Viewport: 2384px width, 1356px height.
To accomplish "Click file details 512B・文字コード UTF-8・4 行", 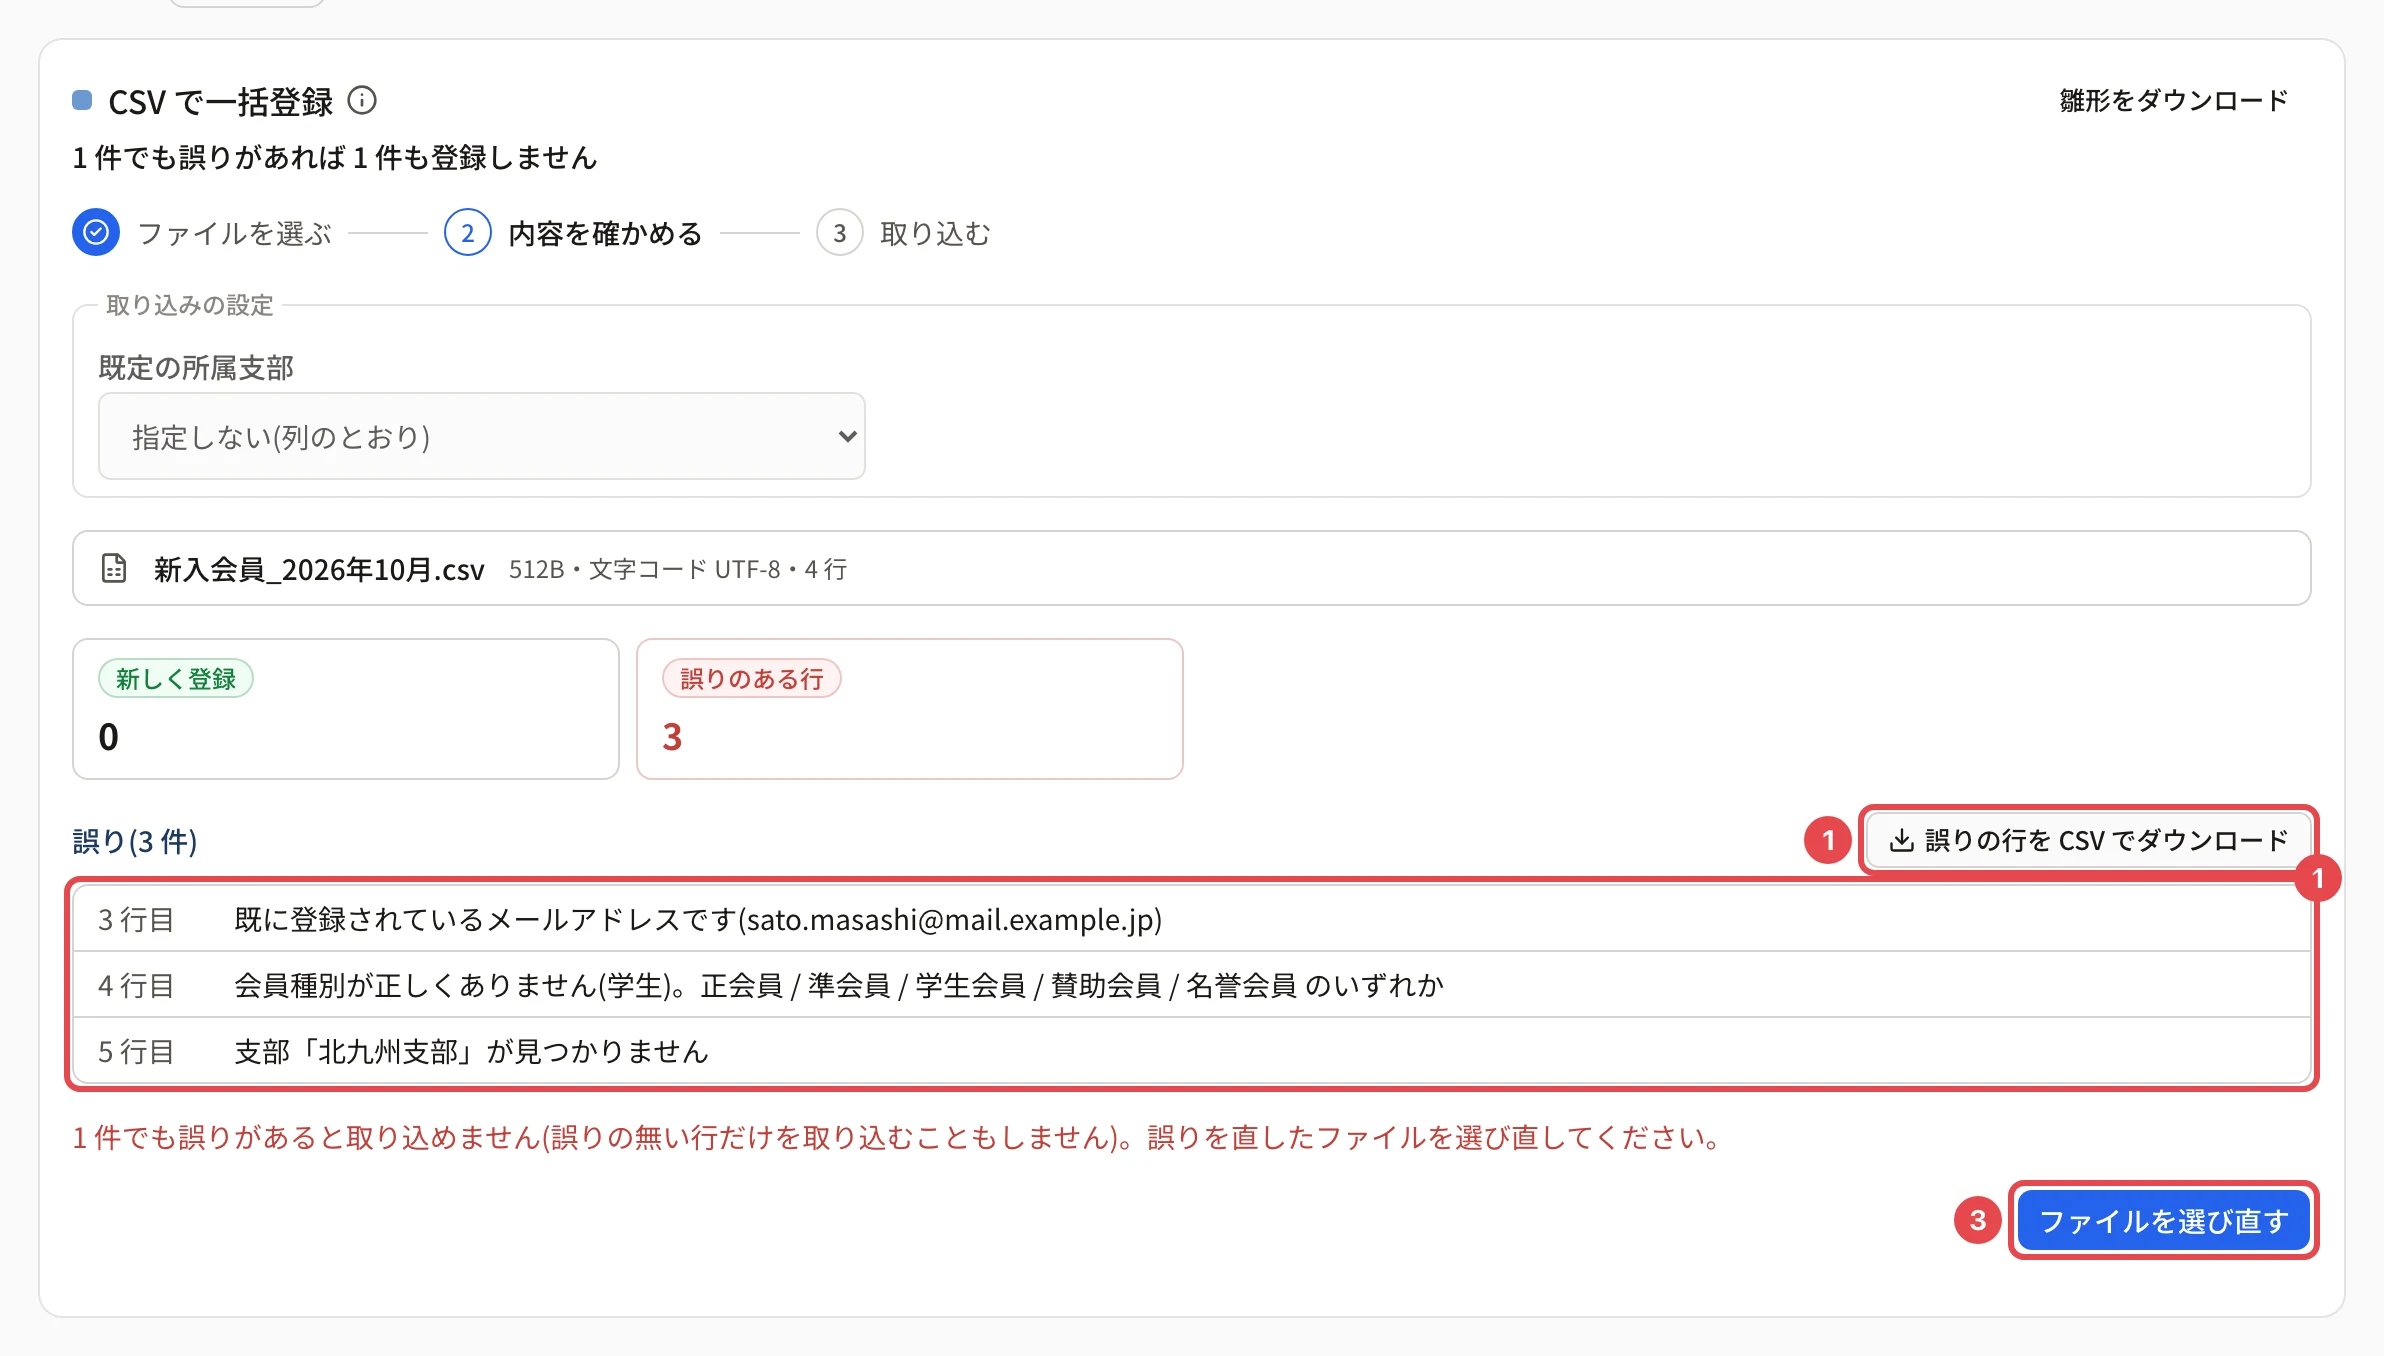I will point(678,569).
